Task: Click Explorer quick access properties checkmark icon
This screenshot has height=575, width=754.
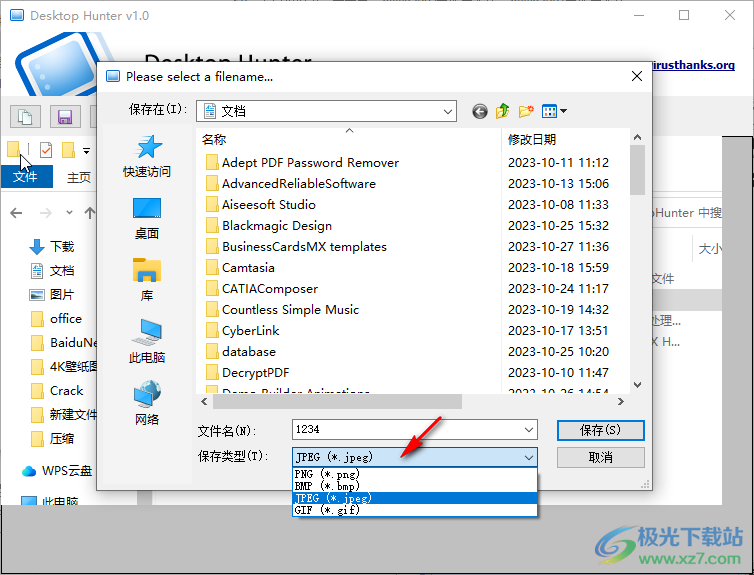Action: (46, 150)
